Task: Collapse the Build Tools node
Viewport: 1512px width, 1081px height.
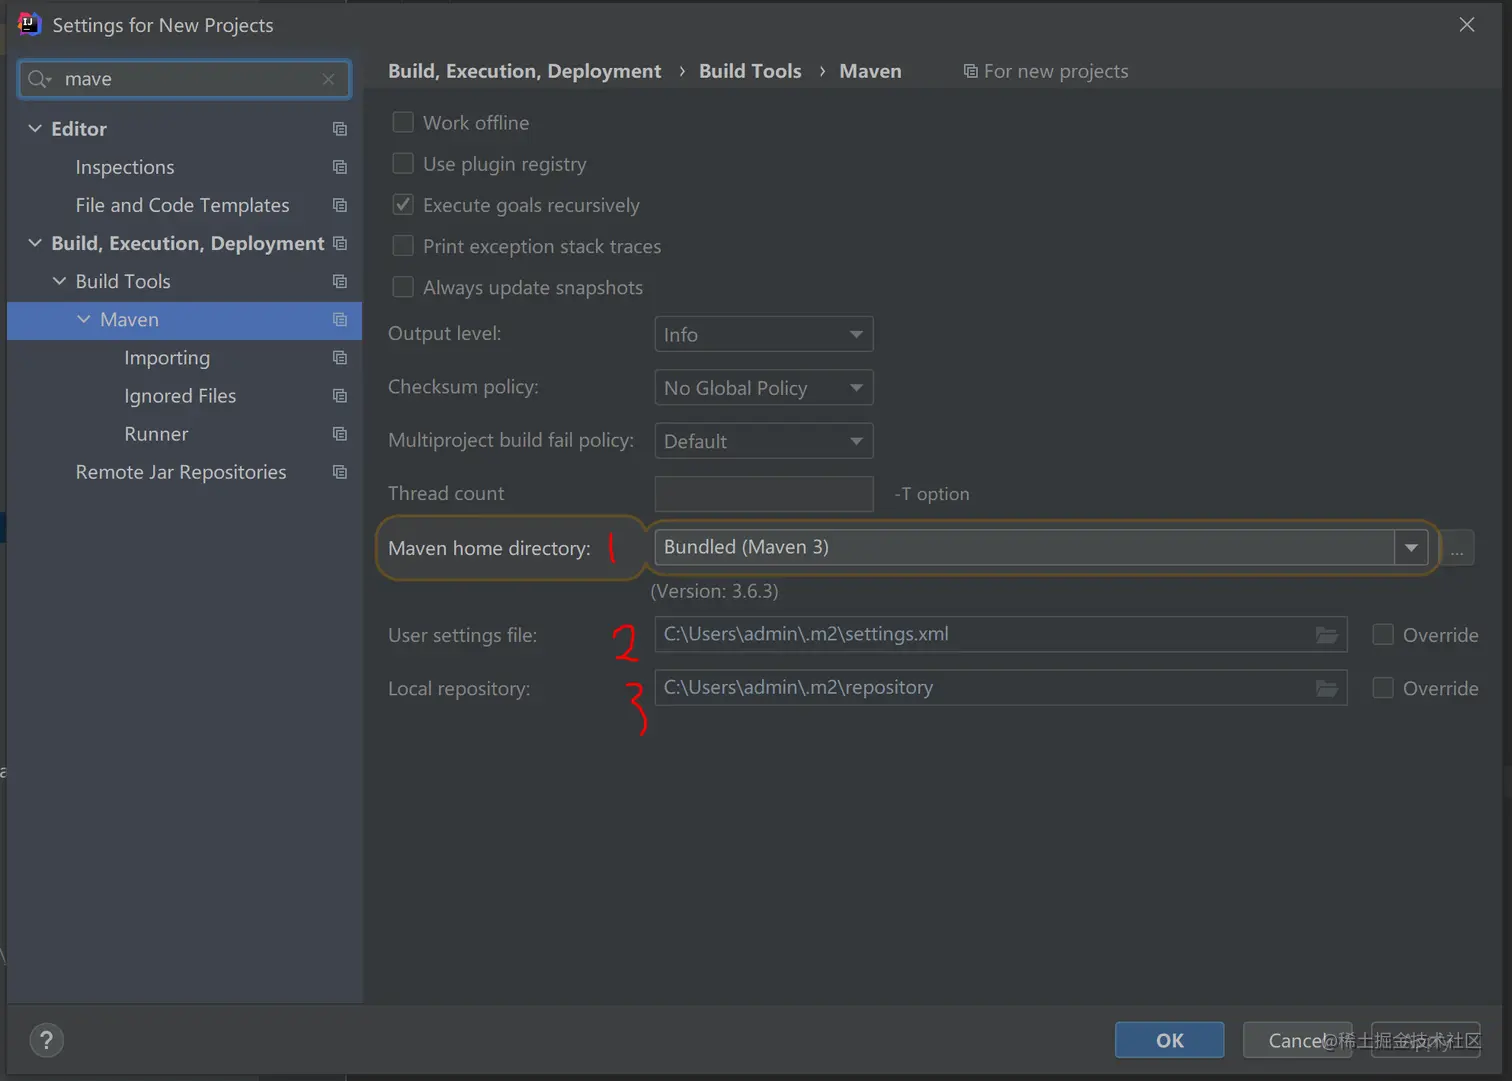Action: [x=59, y=281]
